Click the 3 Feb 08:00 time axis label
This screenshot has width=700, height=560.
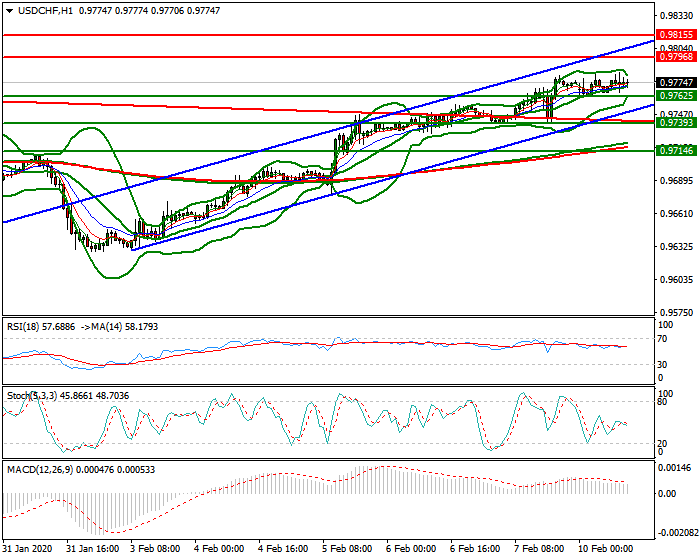click(x=155, y=548)
